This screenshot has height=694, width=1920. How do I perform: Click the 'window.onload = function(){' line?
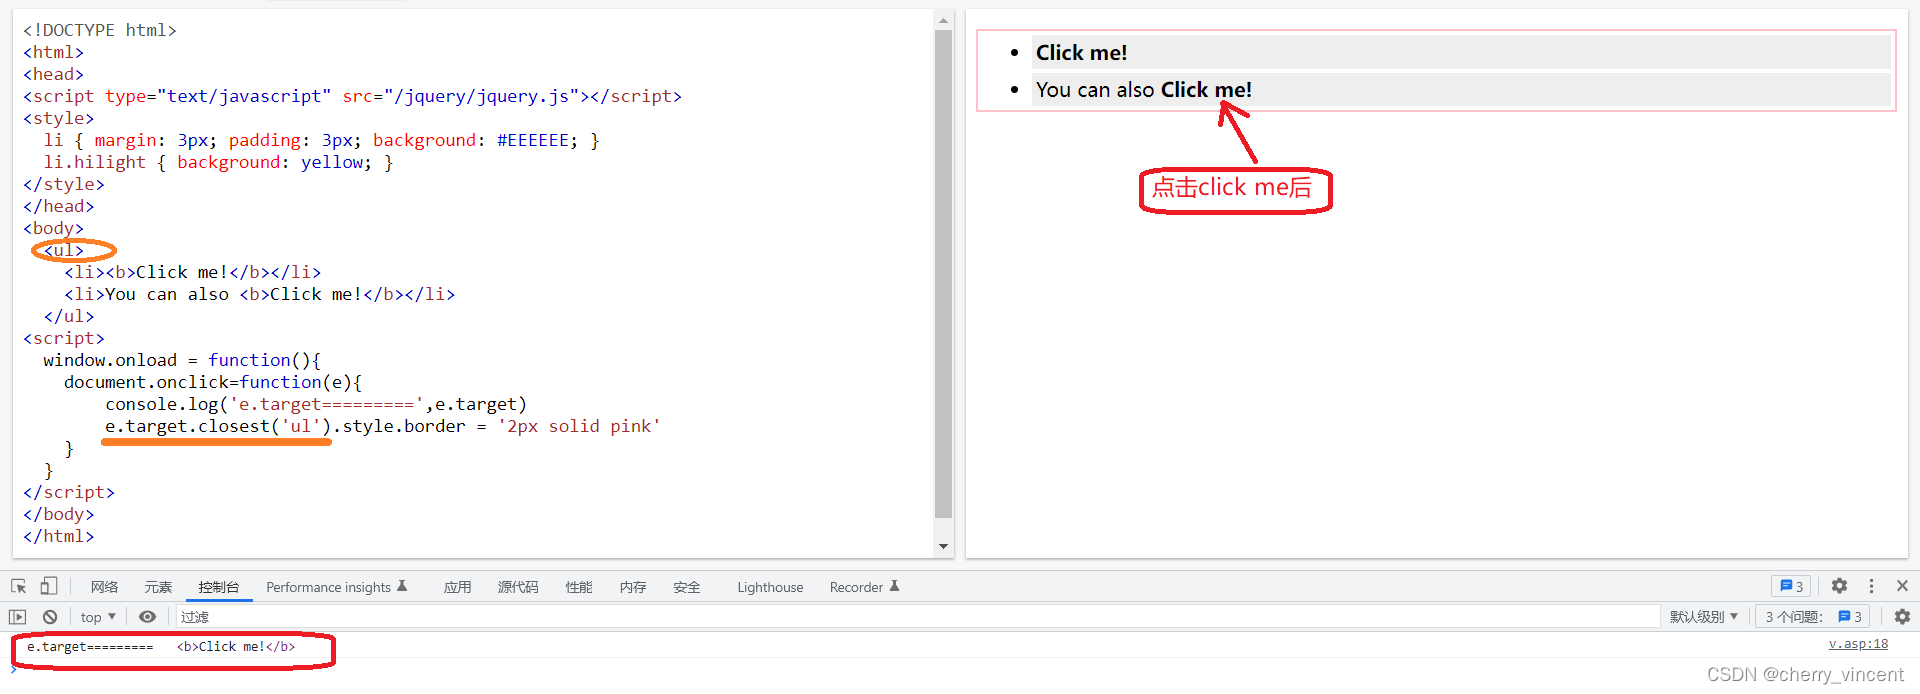coord(182,360)
